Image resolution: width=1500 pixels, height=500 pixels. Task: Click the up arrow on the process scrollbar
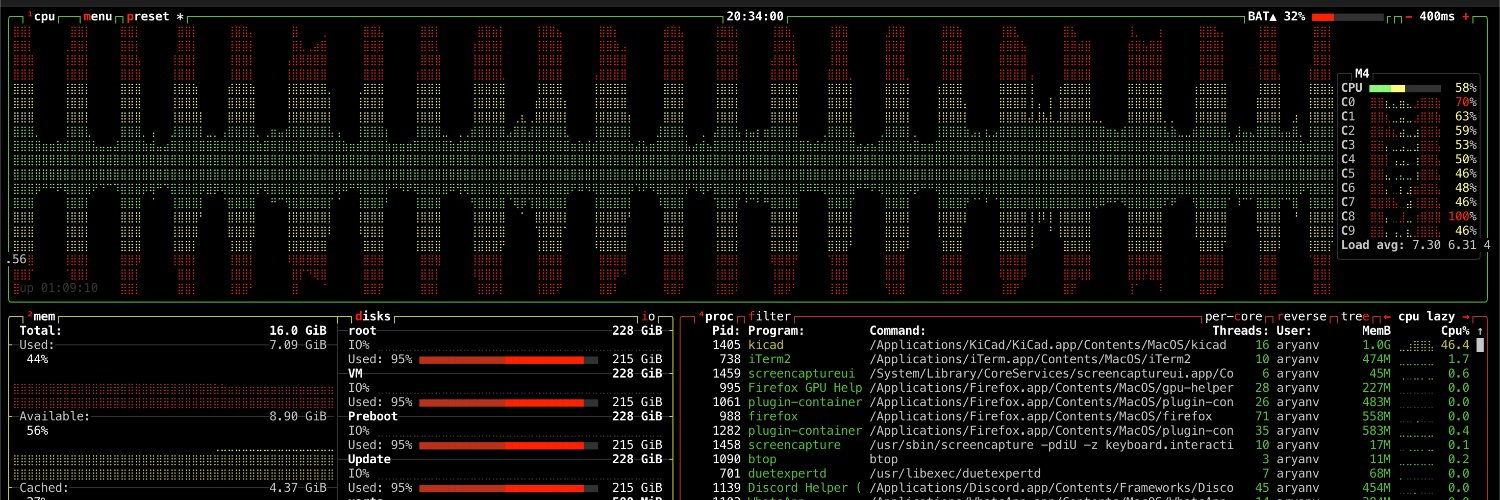tap(1481, 331)
